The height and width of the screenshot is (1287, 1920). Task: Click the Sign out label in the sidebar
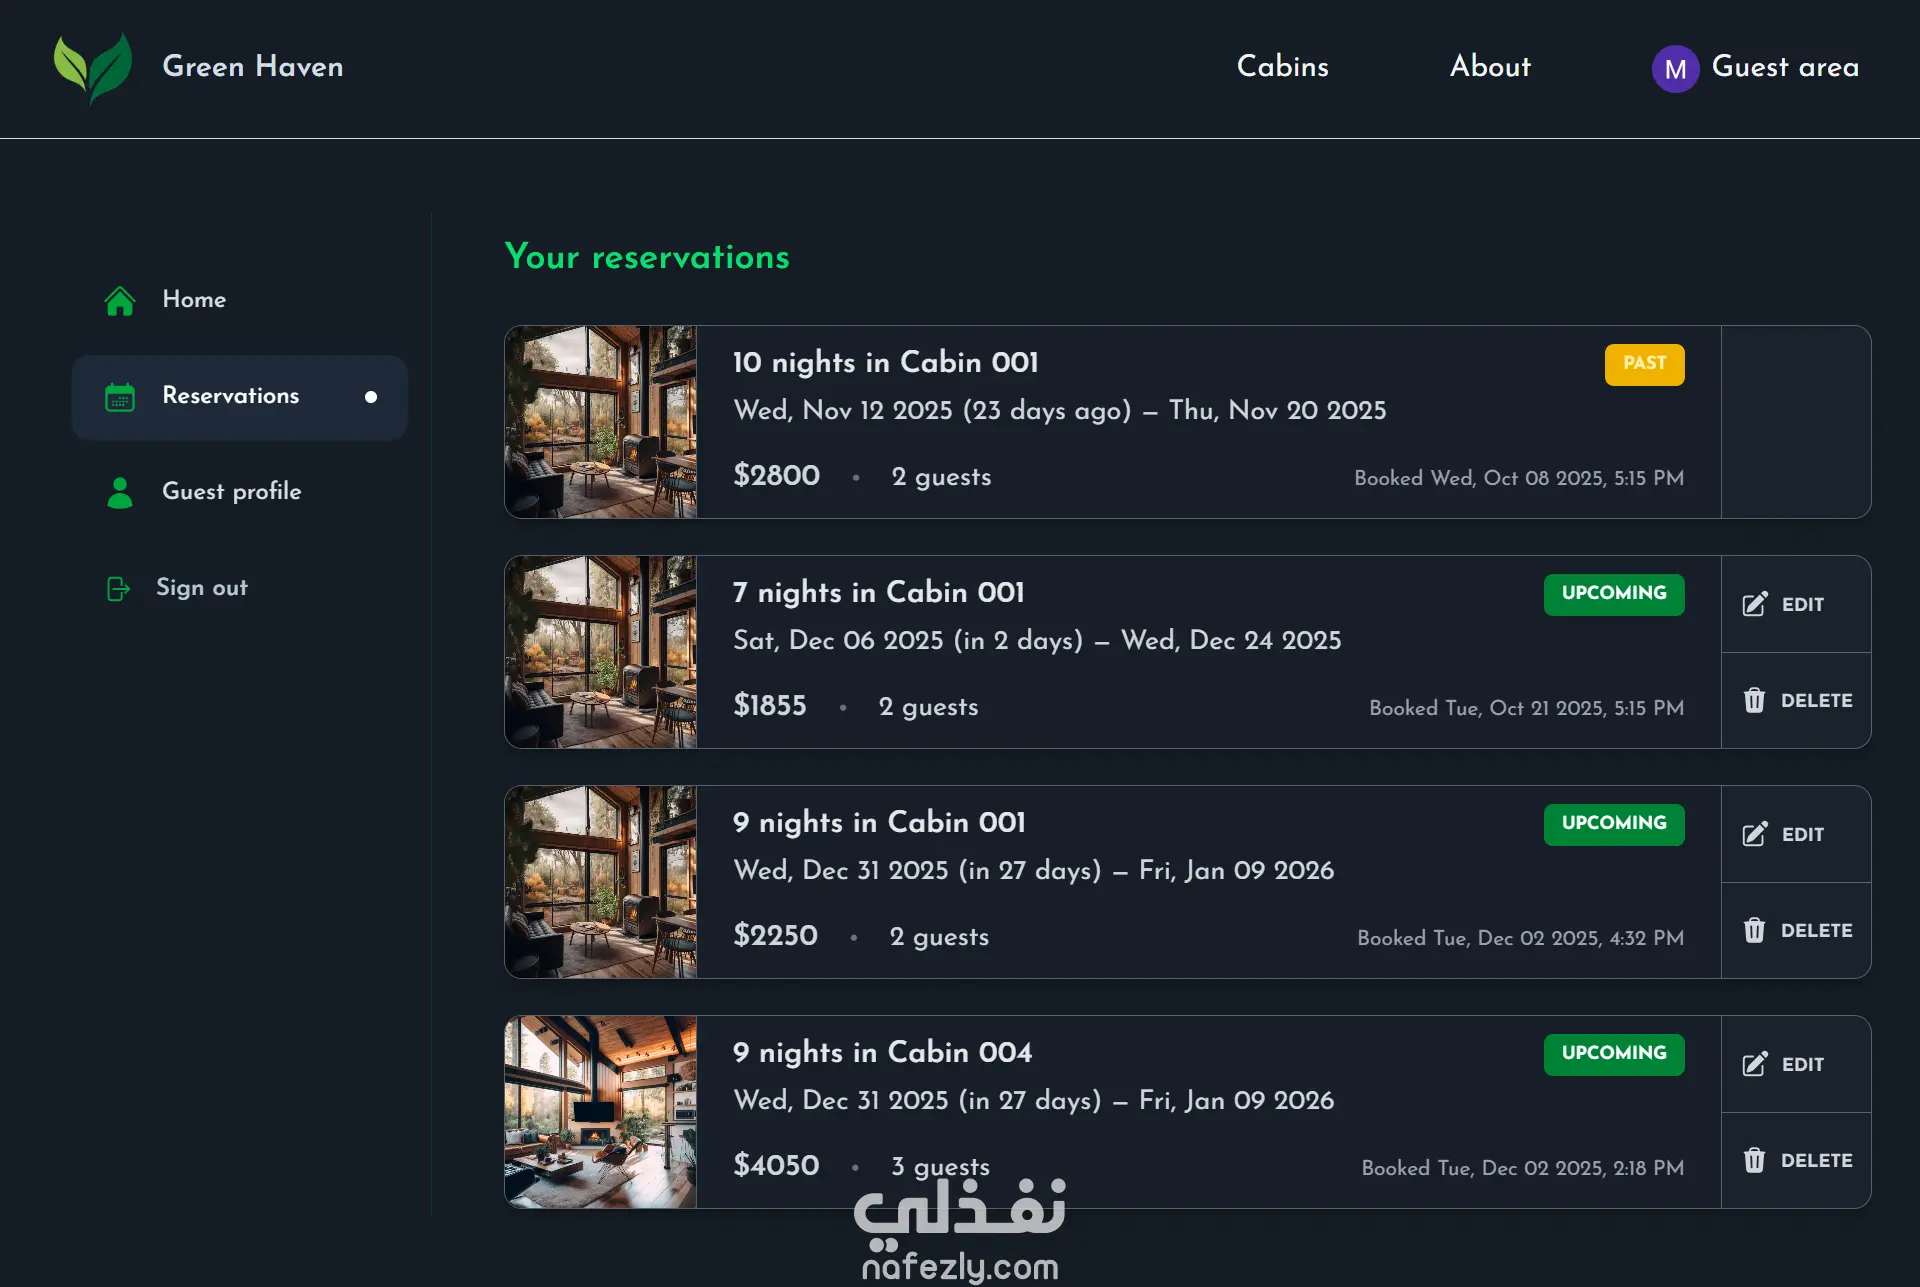[202, 588]
